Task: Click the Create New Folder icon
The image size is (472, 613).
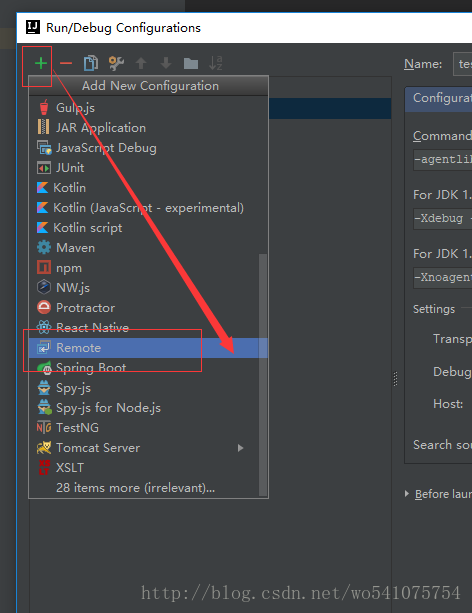Action: (x=191, y=63)
